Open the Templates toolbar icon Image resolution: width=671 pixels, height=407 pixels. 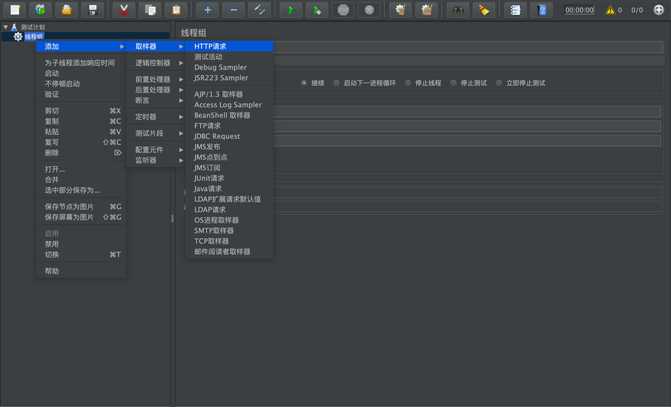click(41, 10)
